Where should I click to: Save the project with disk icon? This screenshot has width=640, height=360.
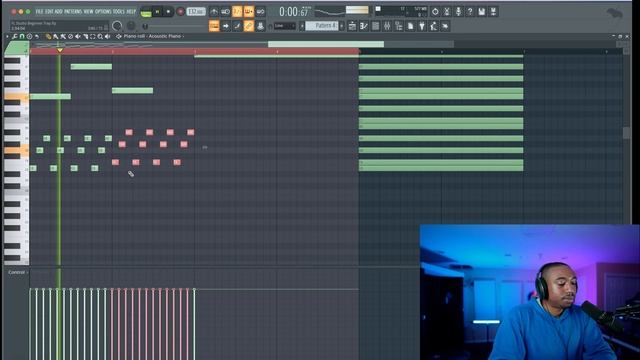(482, 11)
